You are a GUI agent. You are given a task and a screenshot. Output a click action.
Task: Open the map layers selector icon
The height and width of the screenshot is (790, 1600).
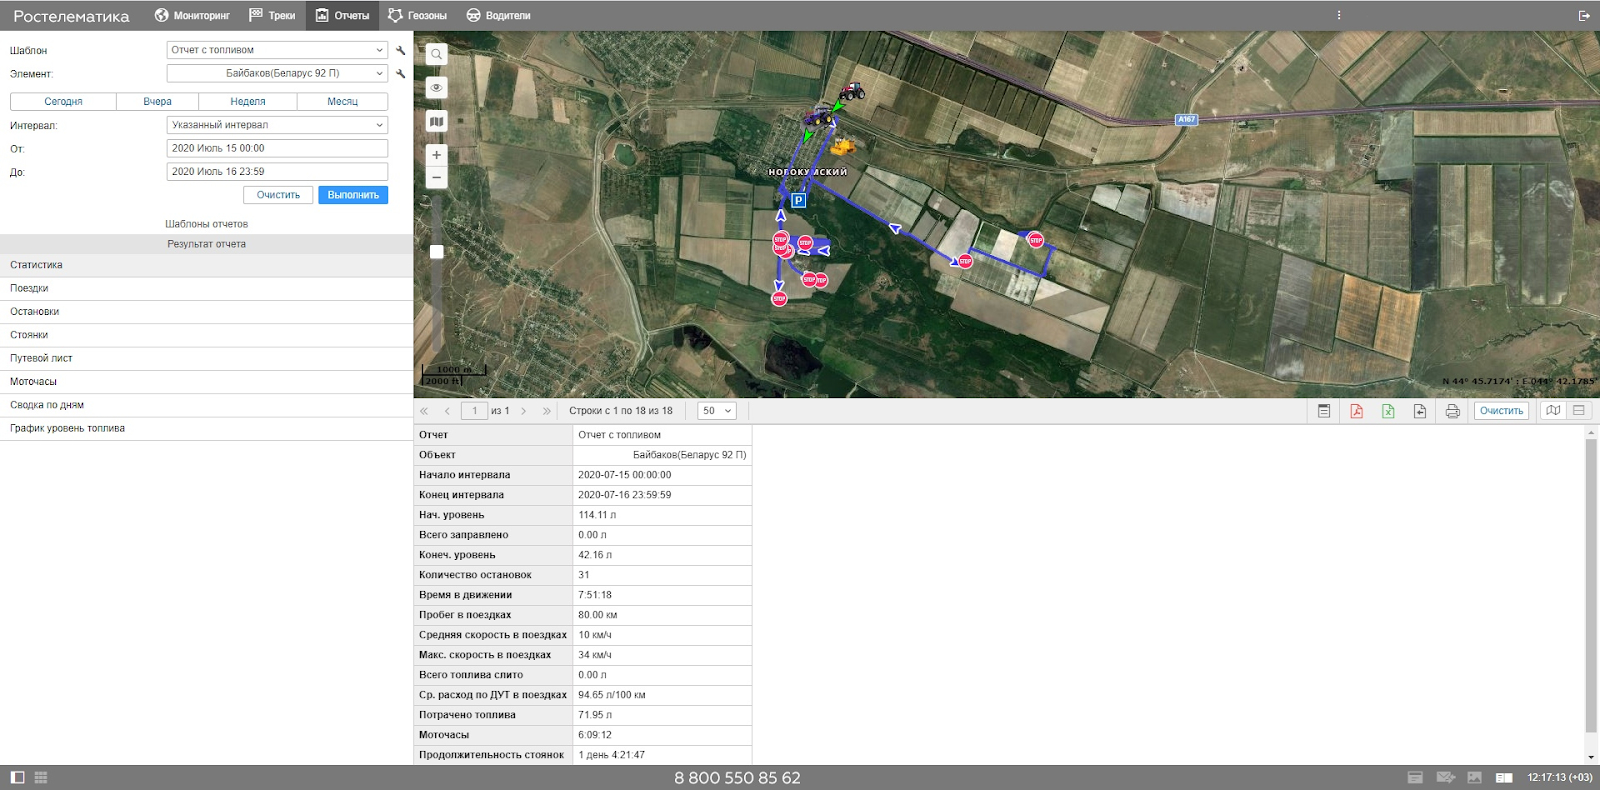[x=436, y=121]
